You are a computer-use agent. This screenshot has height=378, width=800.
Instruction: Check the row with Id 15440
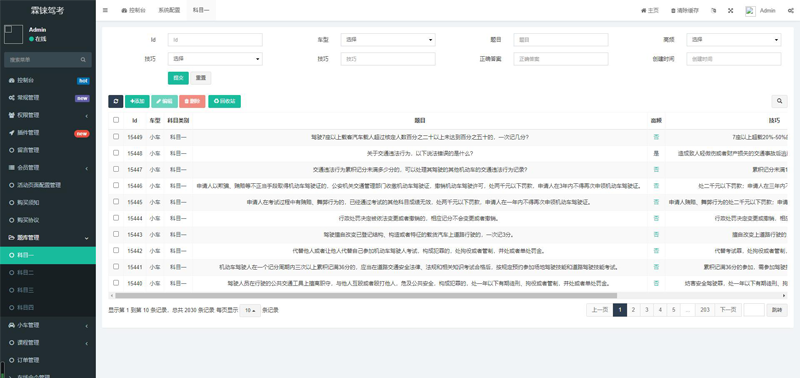[116, 283]
